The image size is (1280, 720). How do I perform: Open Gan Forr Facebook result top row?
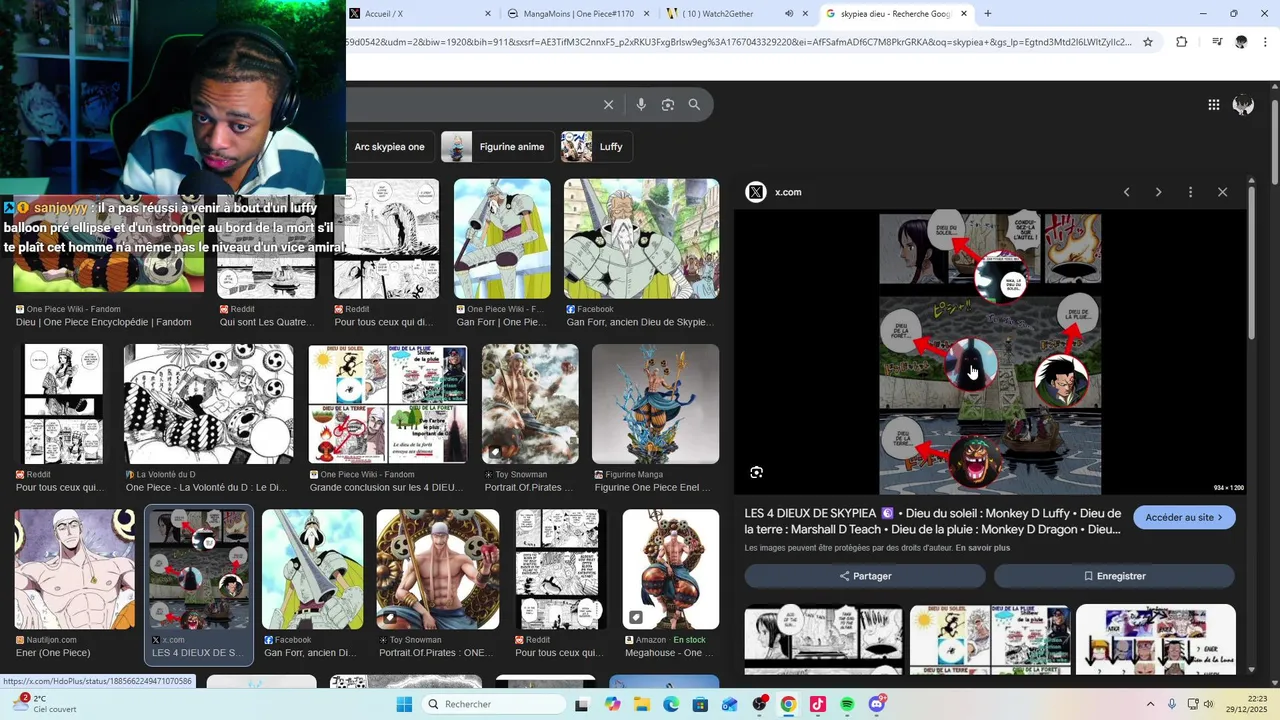(x=641, y=239)
